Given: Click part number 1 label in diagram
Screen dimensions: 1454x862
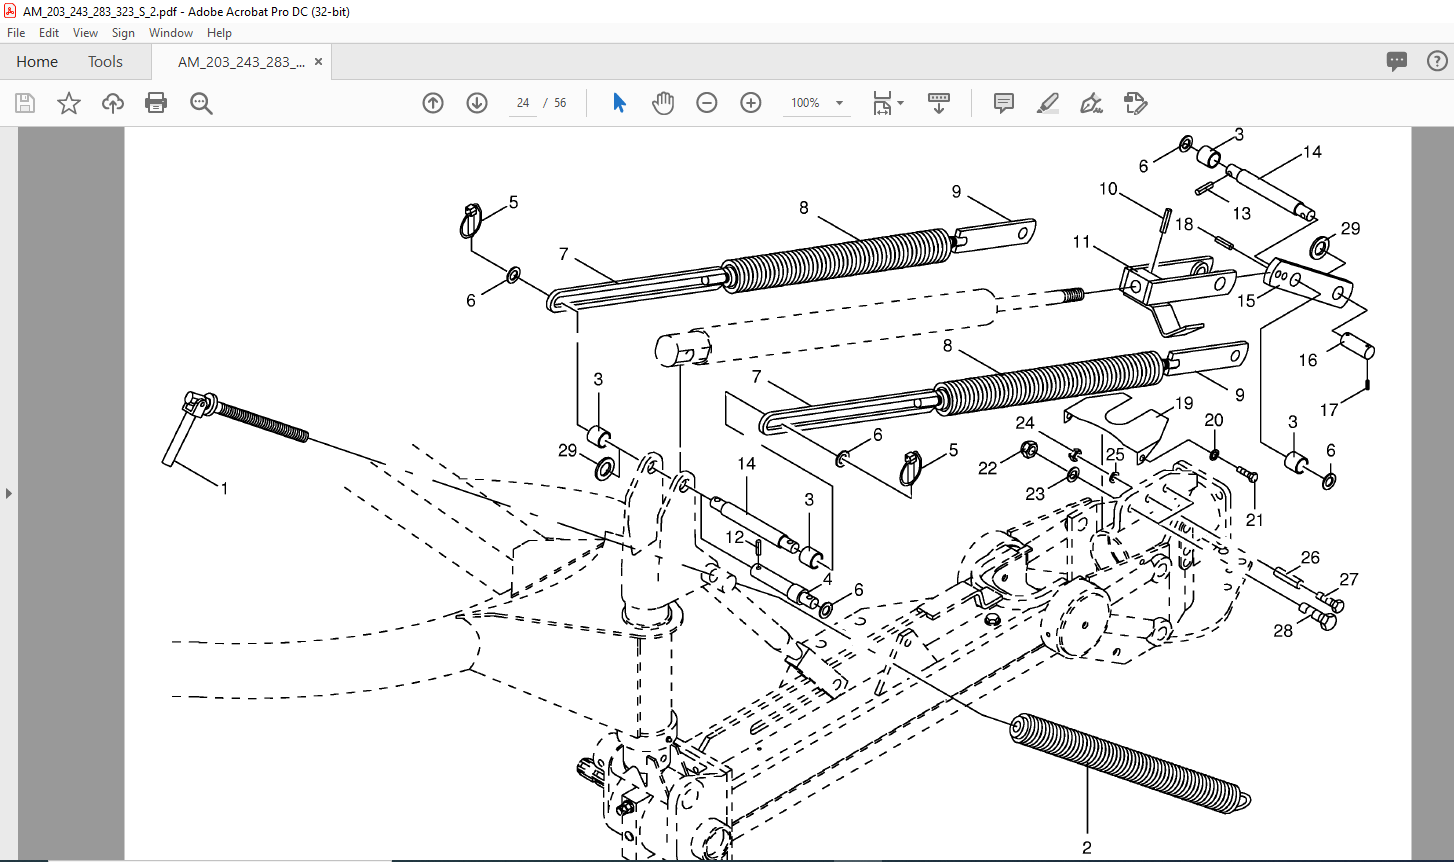Looking at the screenshot, I should [225, 489].
